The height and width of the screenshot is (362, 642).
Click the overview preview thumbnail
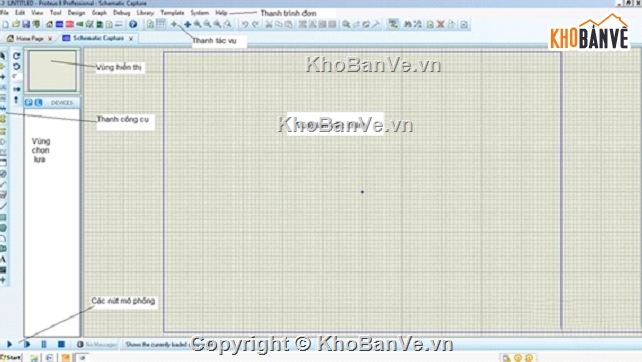(52, 70)
